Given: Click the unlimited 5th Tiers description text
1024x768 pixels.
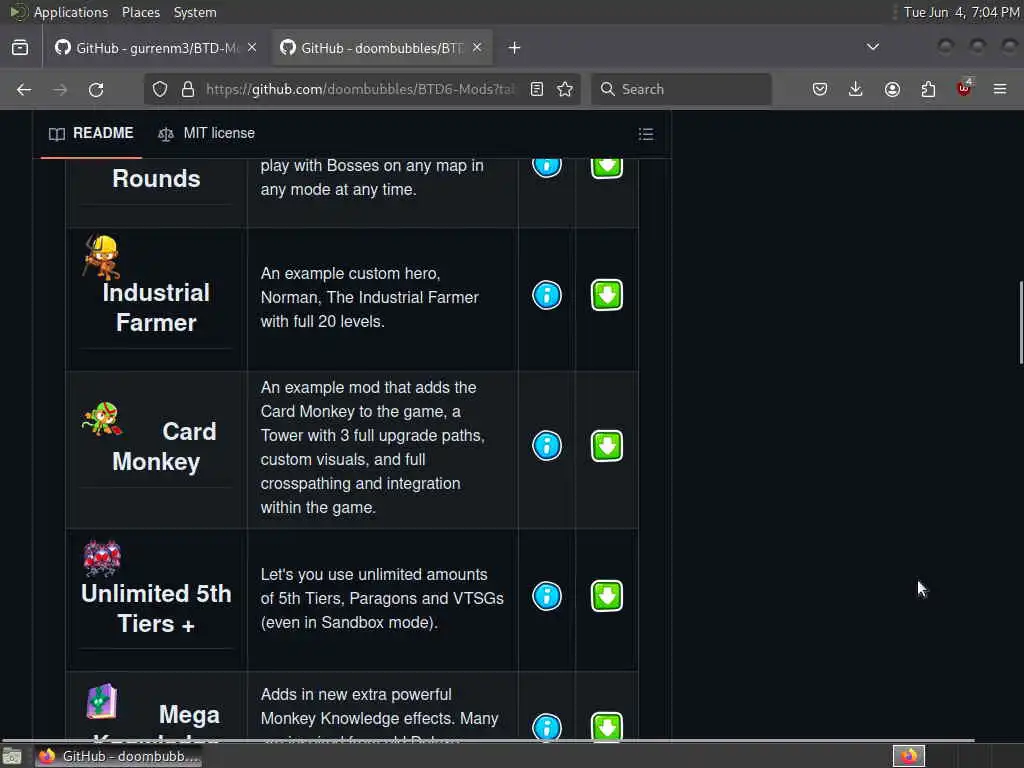Looking at the screenshot, I should coord(382,598).
